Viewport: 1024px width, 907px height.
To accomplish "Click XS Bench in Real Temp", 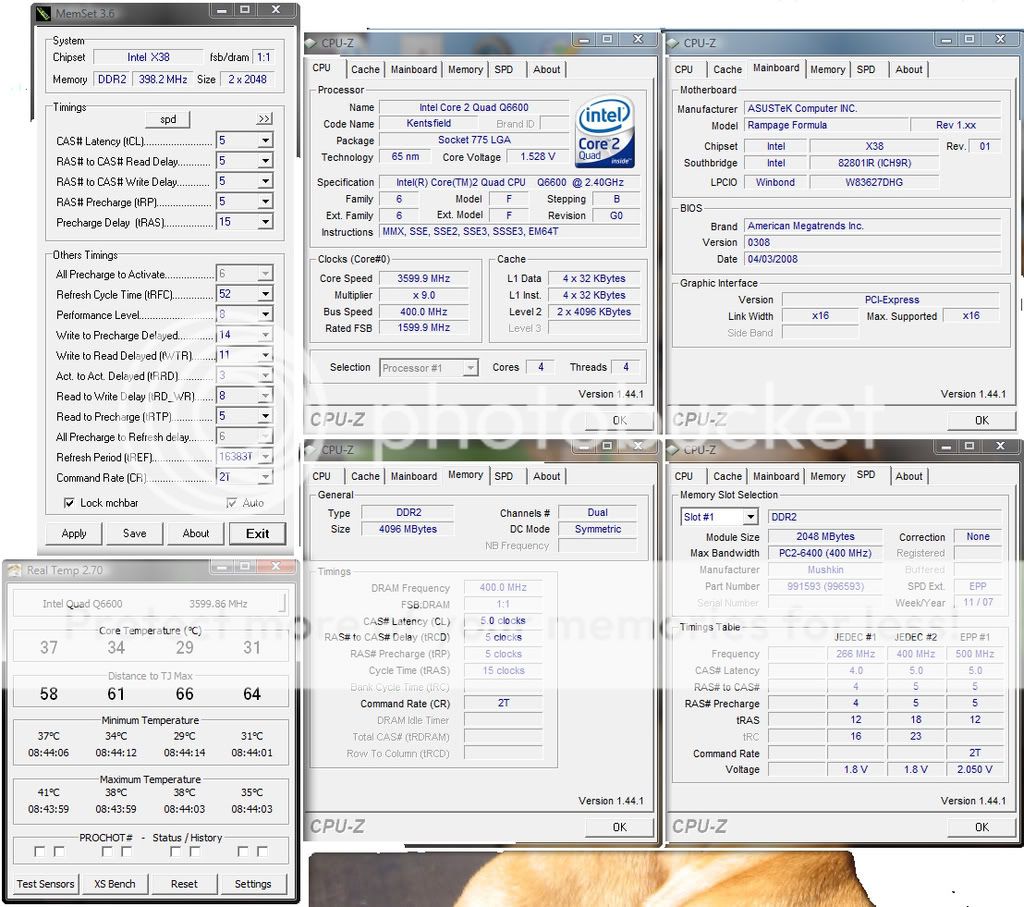I will (115, 883).
